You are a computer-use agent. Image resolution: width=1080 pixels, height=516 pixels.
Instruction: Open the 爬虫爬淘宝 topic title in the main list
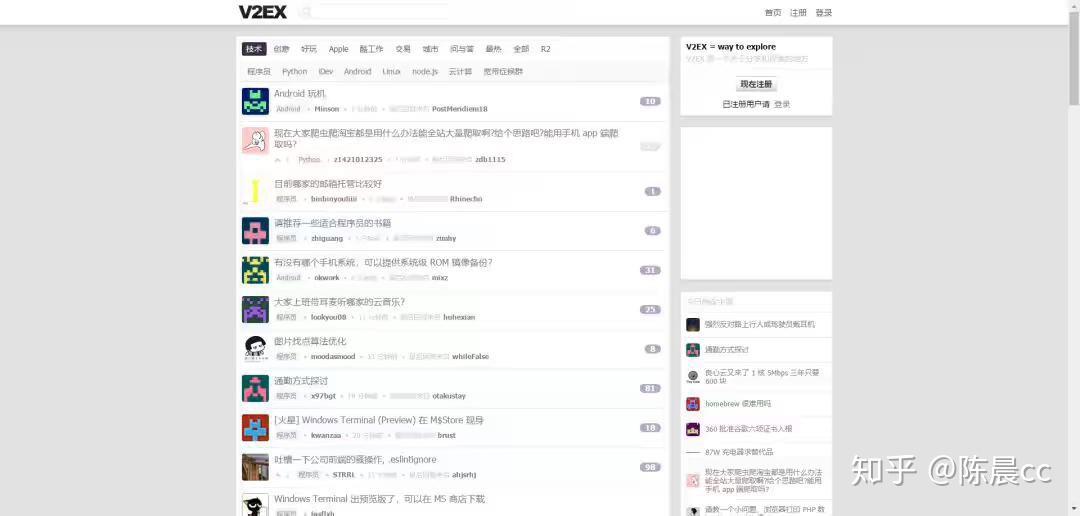(446, 138)
